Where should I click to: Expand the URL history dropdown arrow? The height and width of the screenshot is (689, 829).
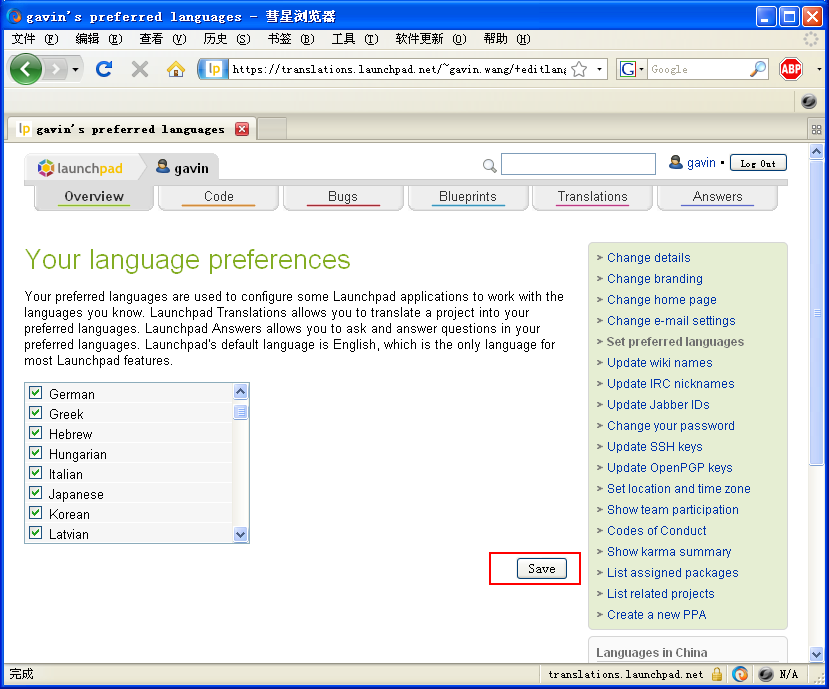tap(600, 69)
